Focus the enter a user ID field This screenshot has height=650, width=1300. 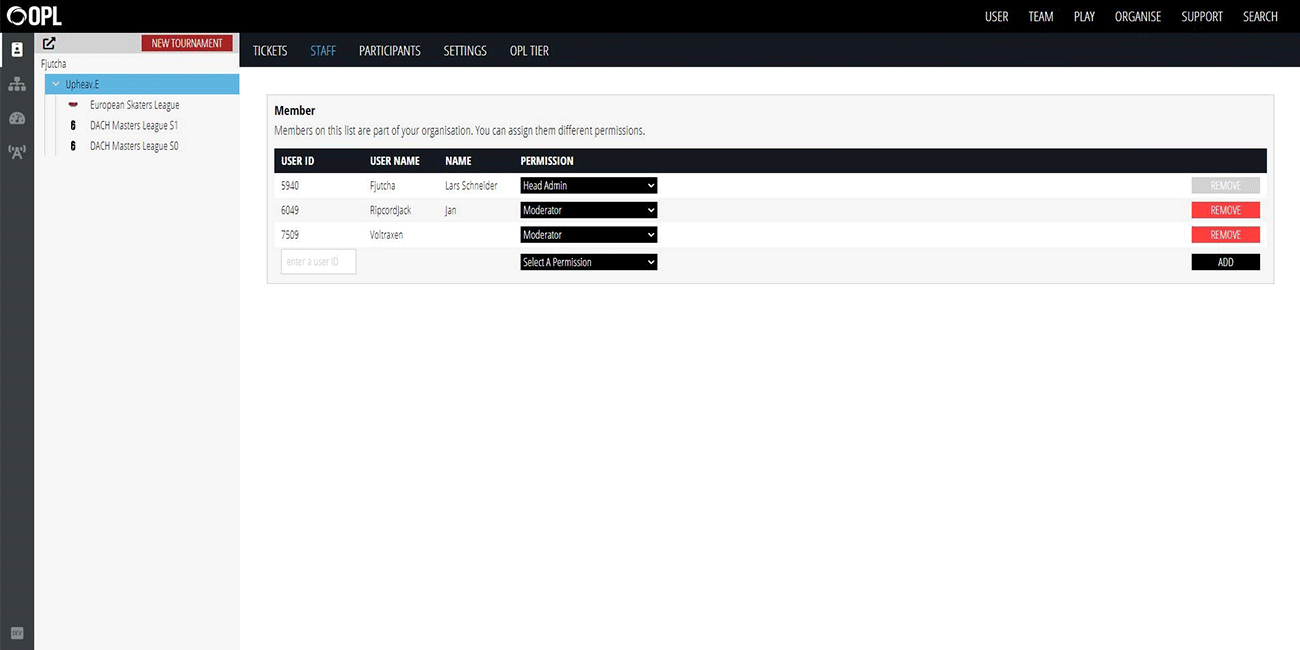318,262
